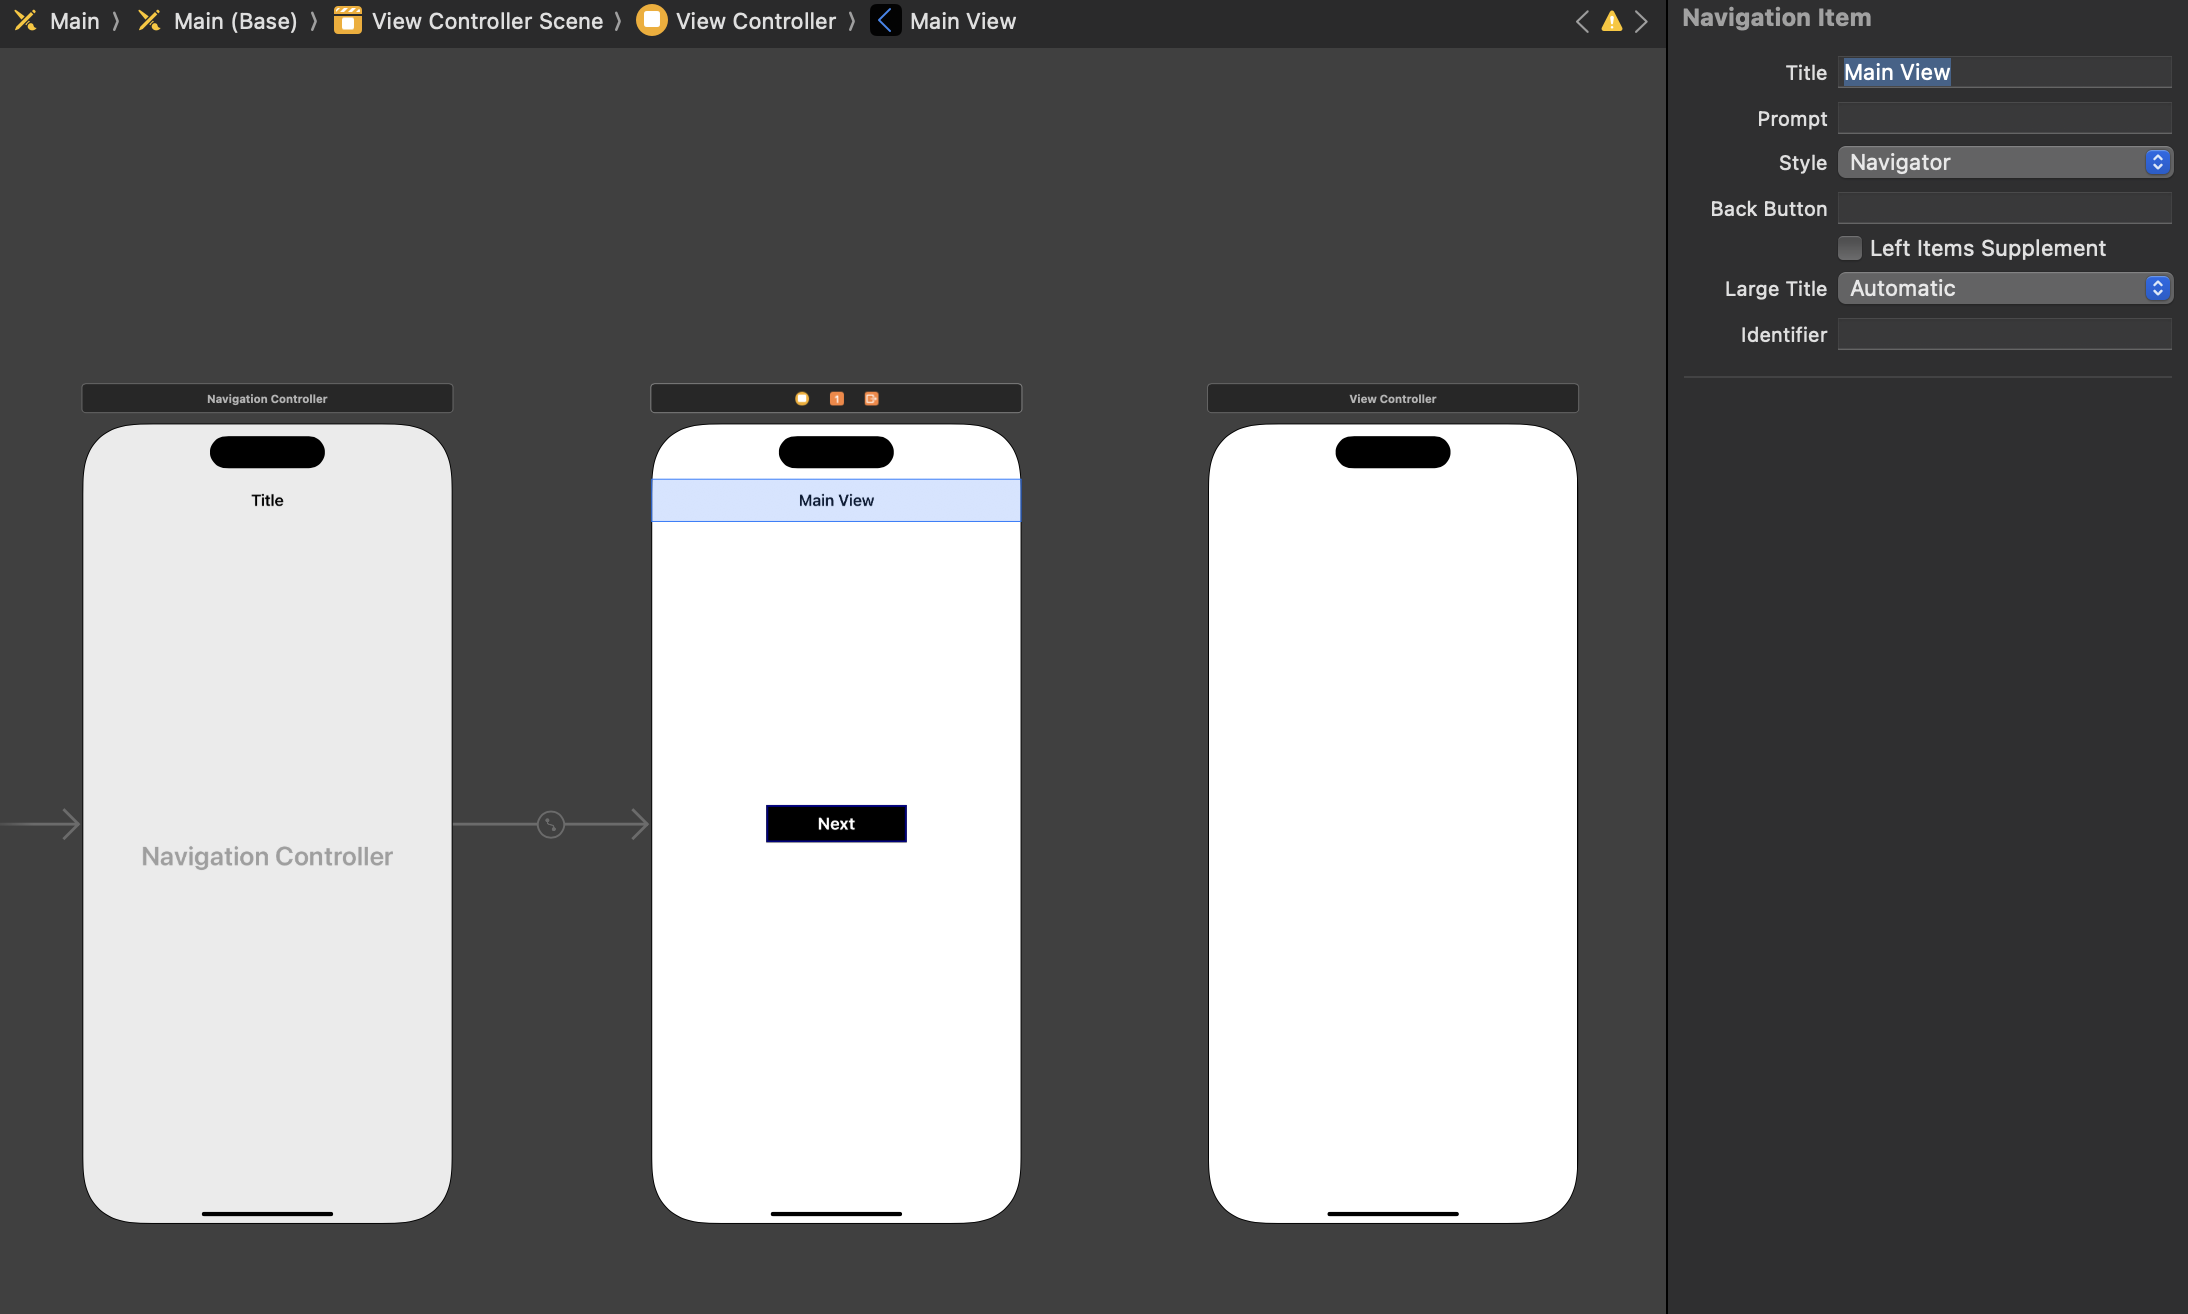This screenshot has width=2188, height=1314.
Task: Open the Large Title Automatic dropdown
Action: (x=2004, y=288)
